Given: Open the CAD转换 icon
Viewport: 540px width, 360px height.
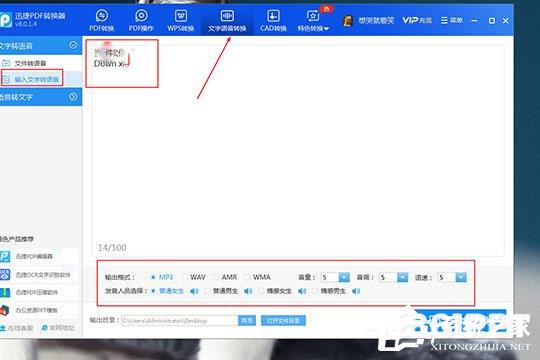Looking at the screenshot, I should coord(273,21).
